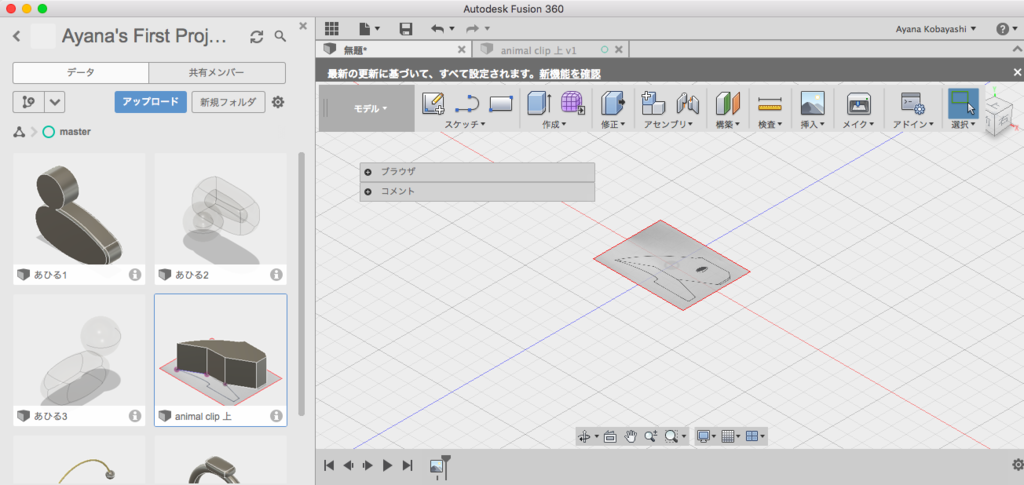Dismiss the update notification bar
Viewport: 1024px width, 485px height.
(1017, 72)
